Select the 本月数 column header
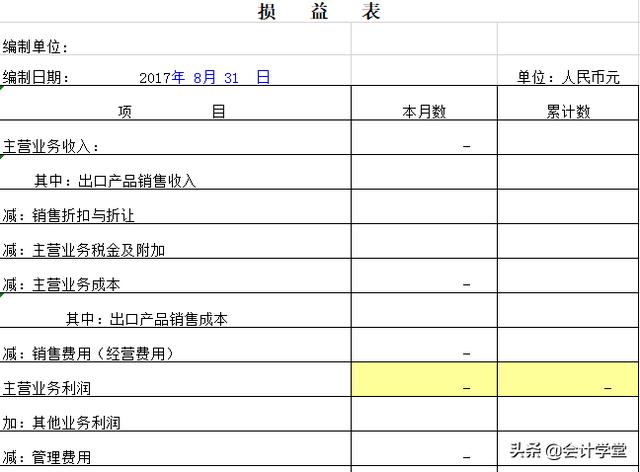This screenshot has height=472, width=640. [424, 103]
